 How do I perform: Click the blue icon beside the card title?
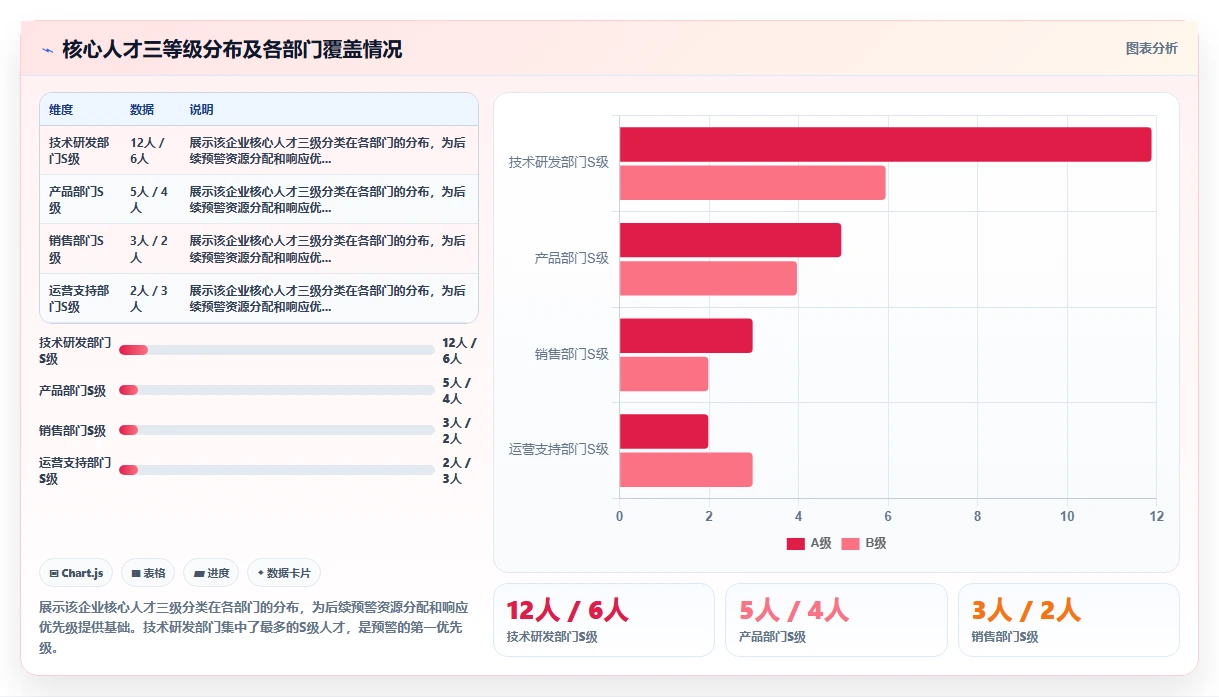[47, 50]
